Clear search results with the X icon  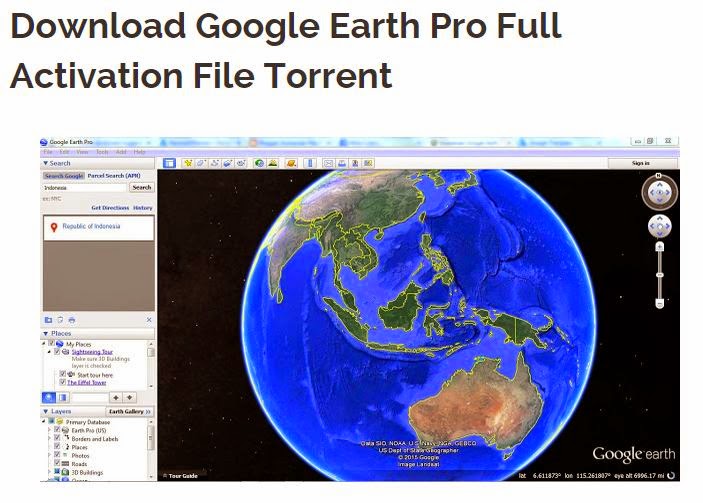(x=149, y=320)
